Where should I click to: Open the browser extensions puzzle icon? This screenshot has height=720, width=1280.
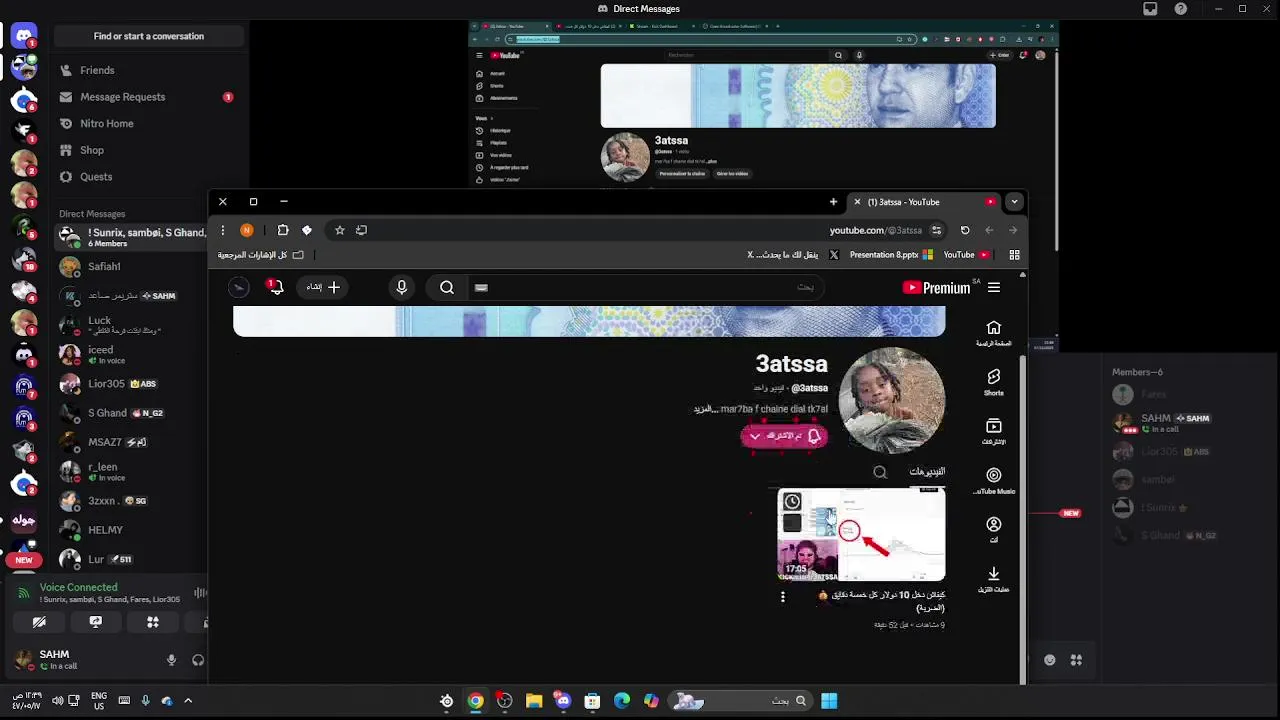coord(283,230)
